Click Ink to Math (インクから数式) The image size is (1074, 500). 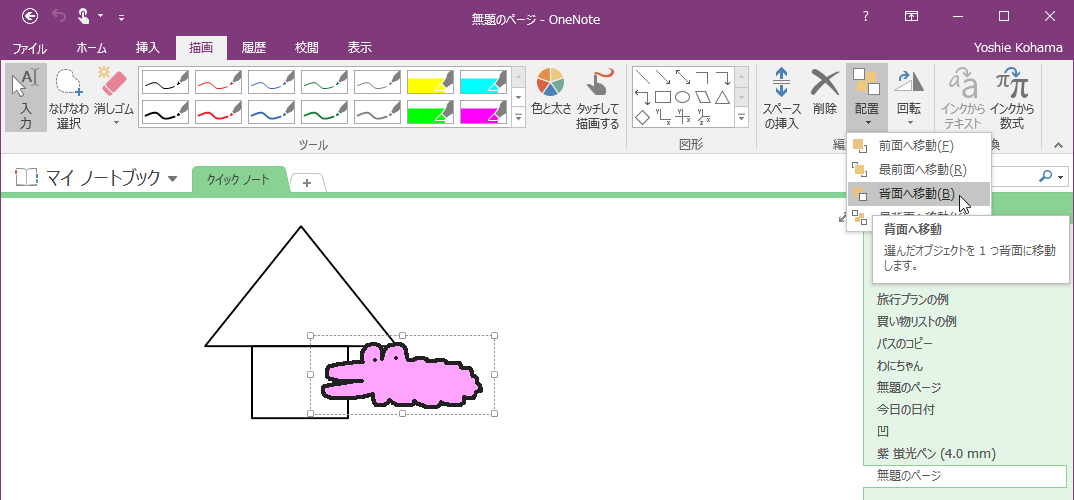(x=1012, y=97)
